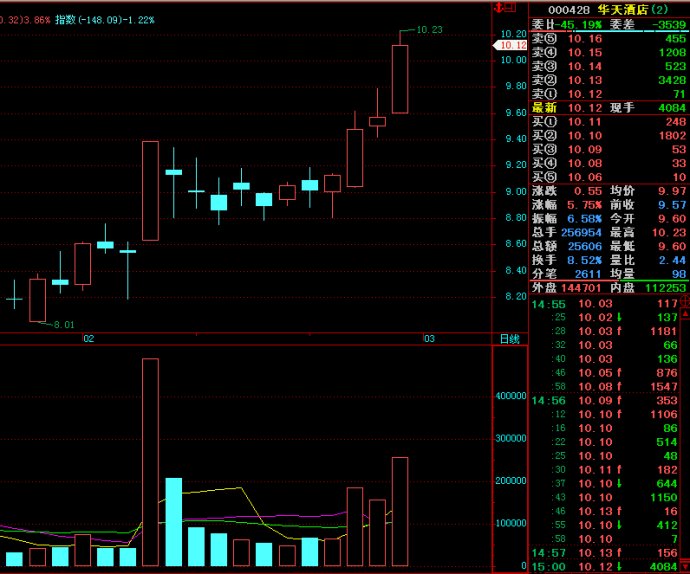
Task: Select stock code 000428 in the header
Action: pos(569,10)
